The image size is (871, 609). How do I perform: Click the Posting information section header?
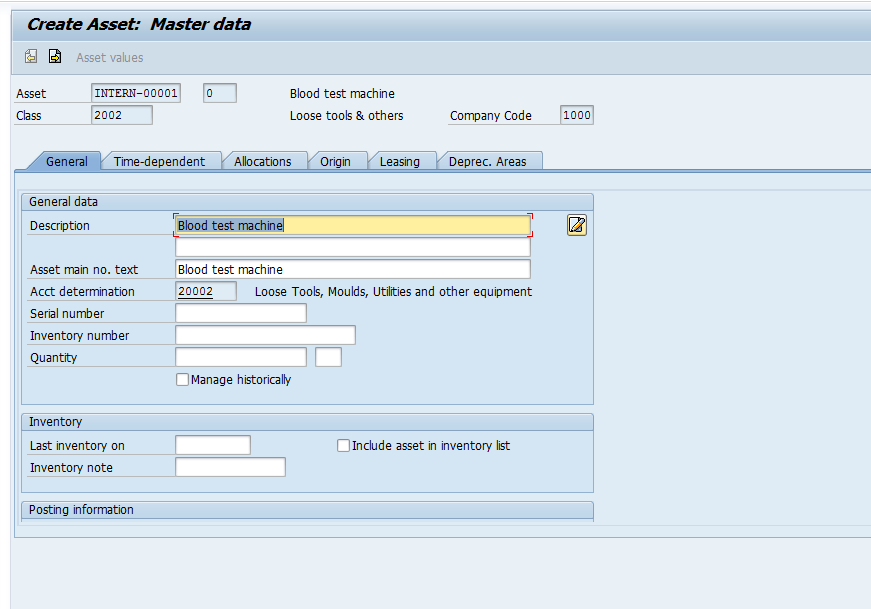click(x=307, y=510)
